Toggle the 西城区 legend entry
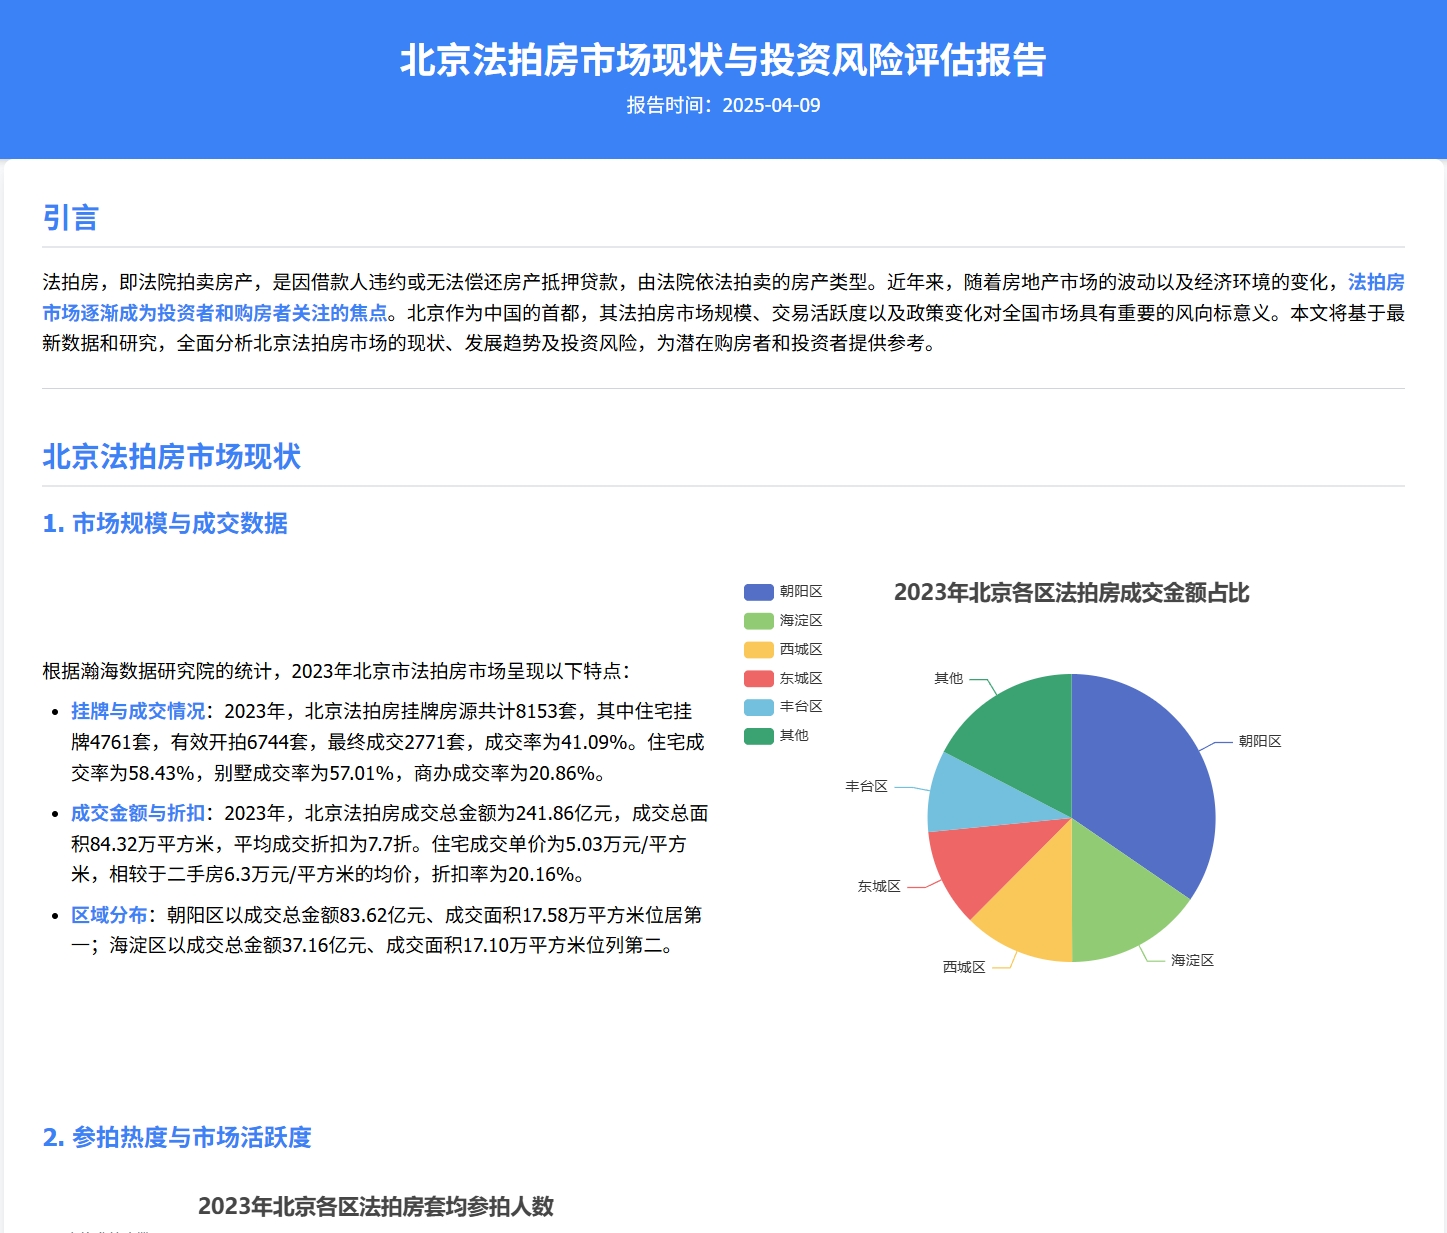 pyautogui.click(x=783, y=650)
